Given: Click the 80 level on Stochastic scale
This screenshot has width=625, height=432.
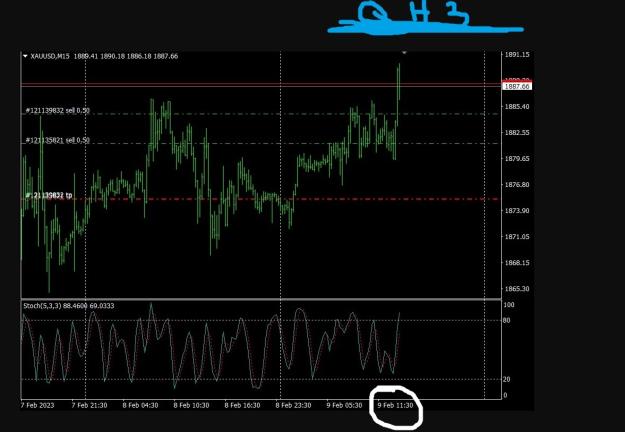Looking at the screenshot, I should pos(507,320).
